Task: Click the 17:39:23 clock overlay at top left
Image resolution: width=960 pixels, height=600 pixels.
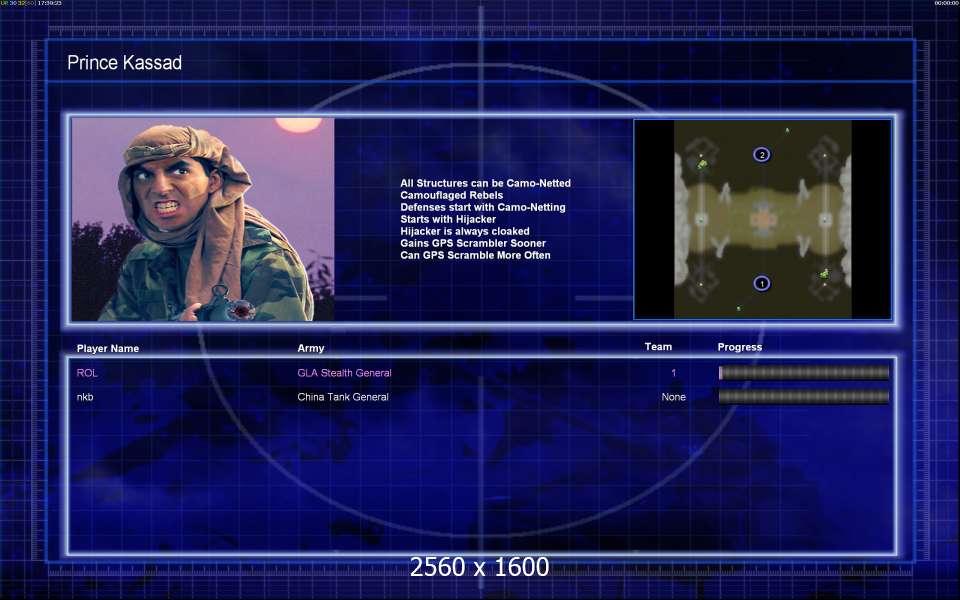Action: coord(50,3)
